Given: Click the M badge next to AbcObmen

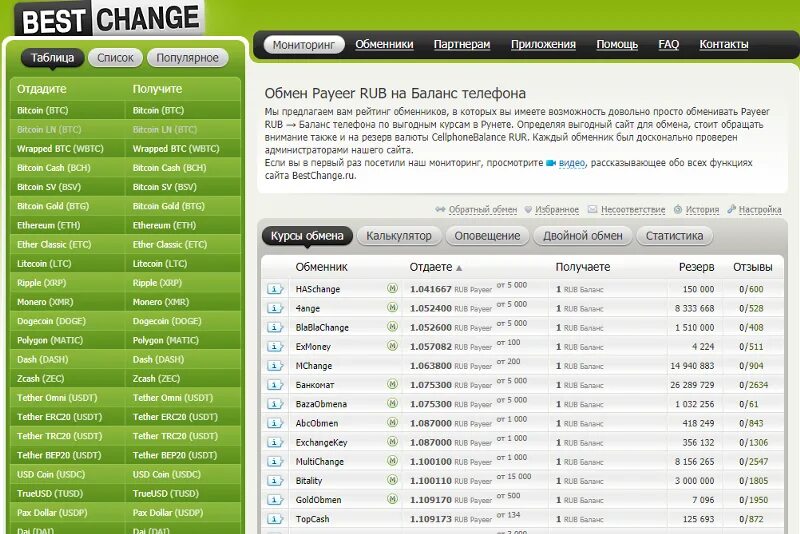Looking at the screenshot, I should pos(392,422).
